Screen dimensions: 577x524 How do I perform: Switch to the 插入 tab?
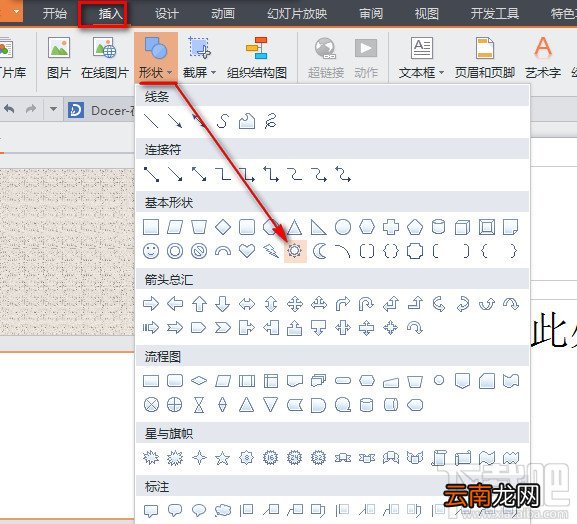[110, 14]
